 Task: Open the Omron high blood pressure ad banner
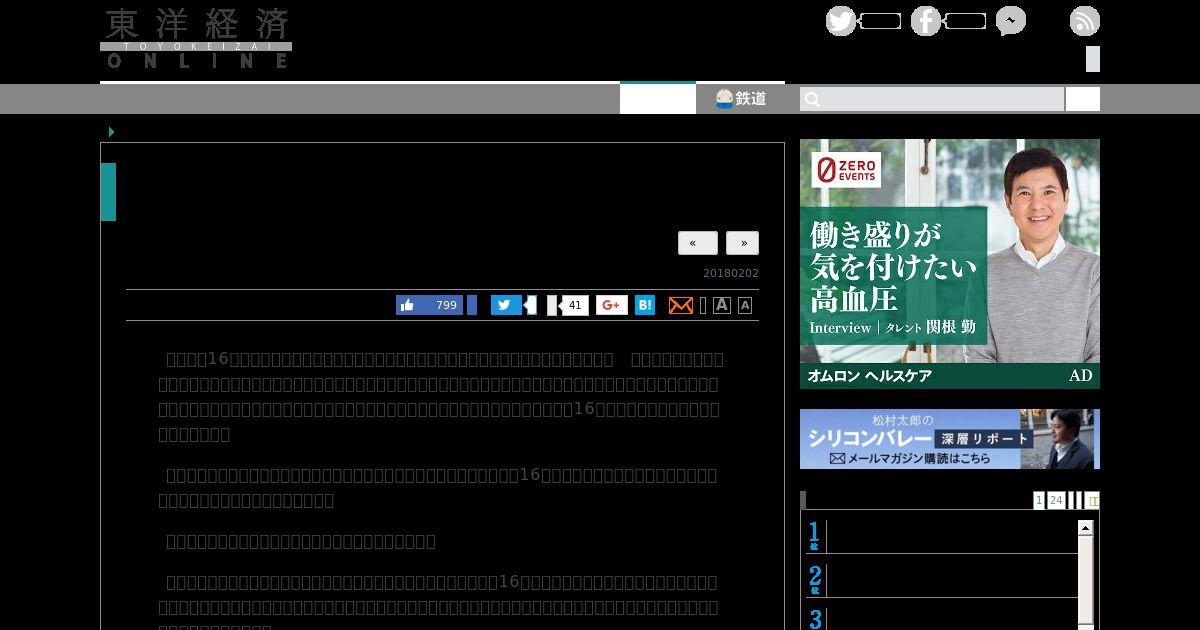pyautogui.click(x=950, y=264)
